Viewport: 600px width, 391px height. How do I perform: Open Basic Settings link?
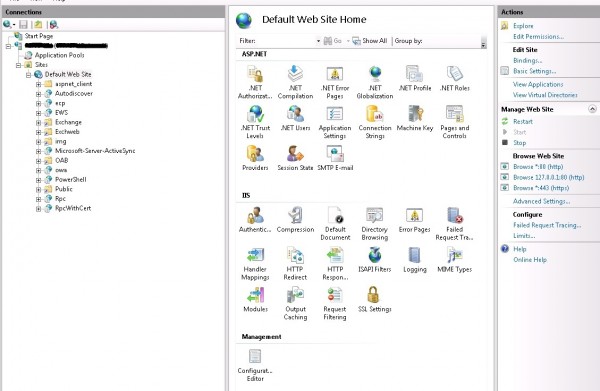535,71
